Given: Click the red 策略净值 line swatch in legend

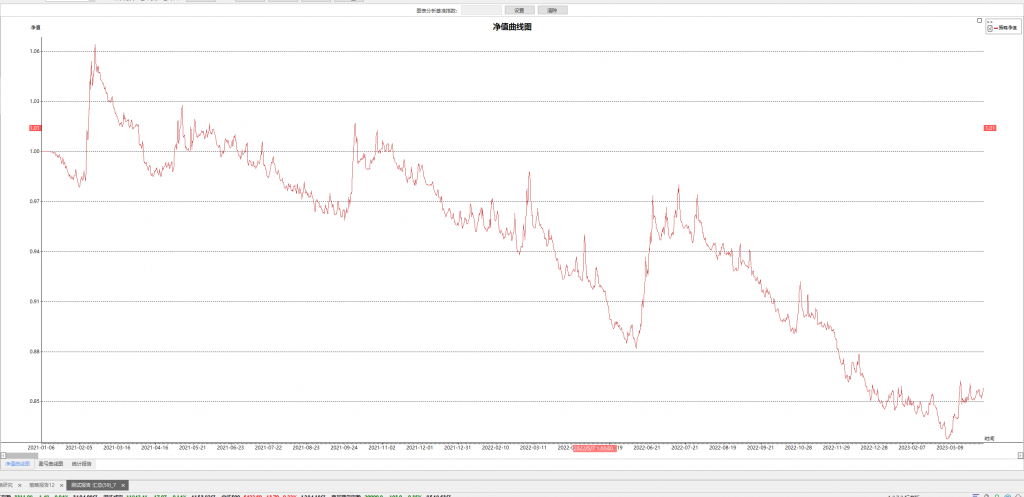Looking at the screenshot, I should 996,28.
